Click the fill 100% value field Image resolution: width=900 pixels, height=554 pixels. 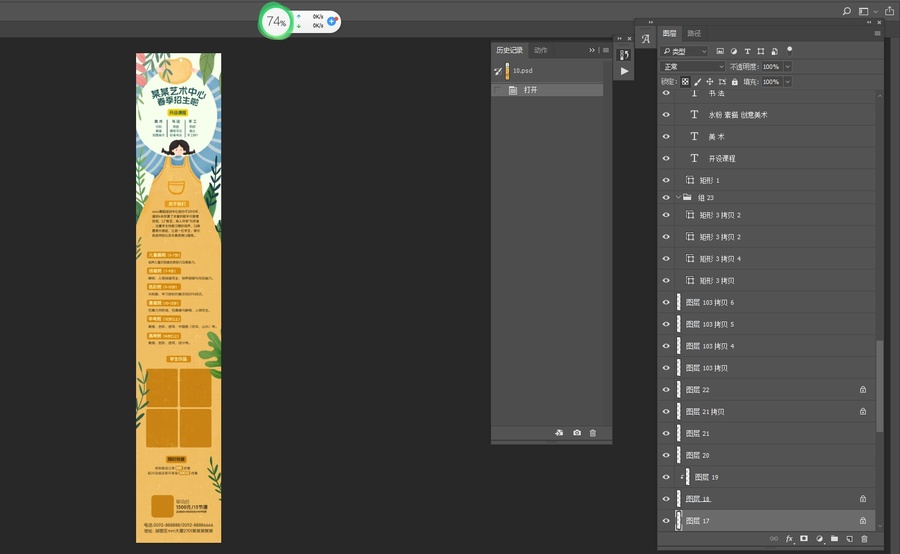[x=771, y=82]
